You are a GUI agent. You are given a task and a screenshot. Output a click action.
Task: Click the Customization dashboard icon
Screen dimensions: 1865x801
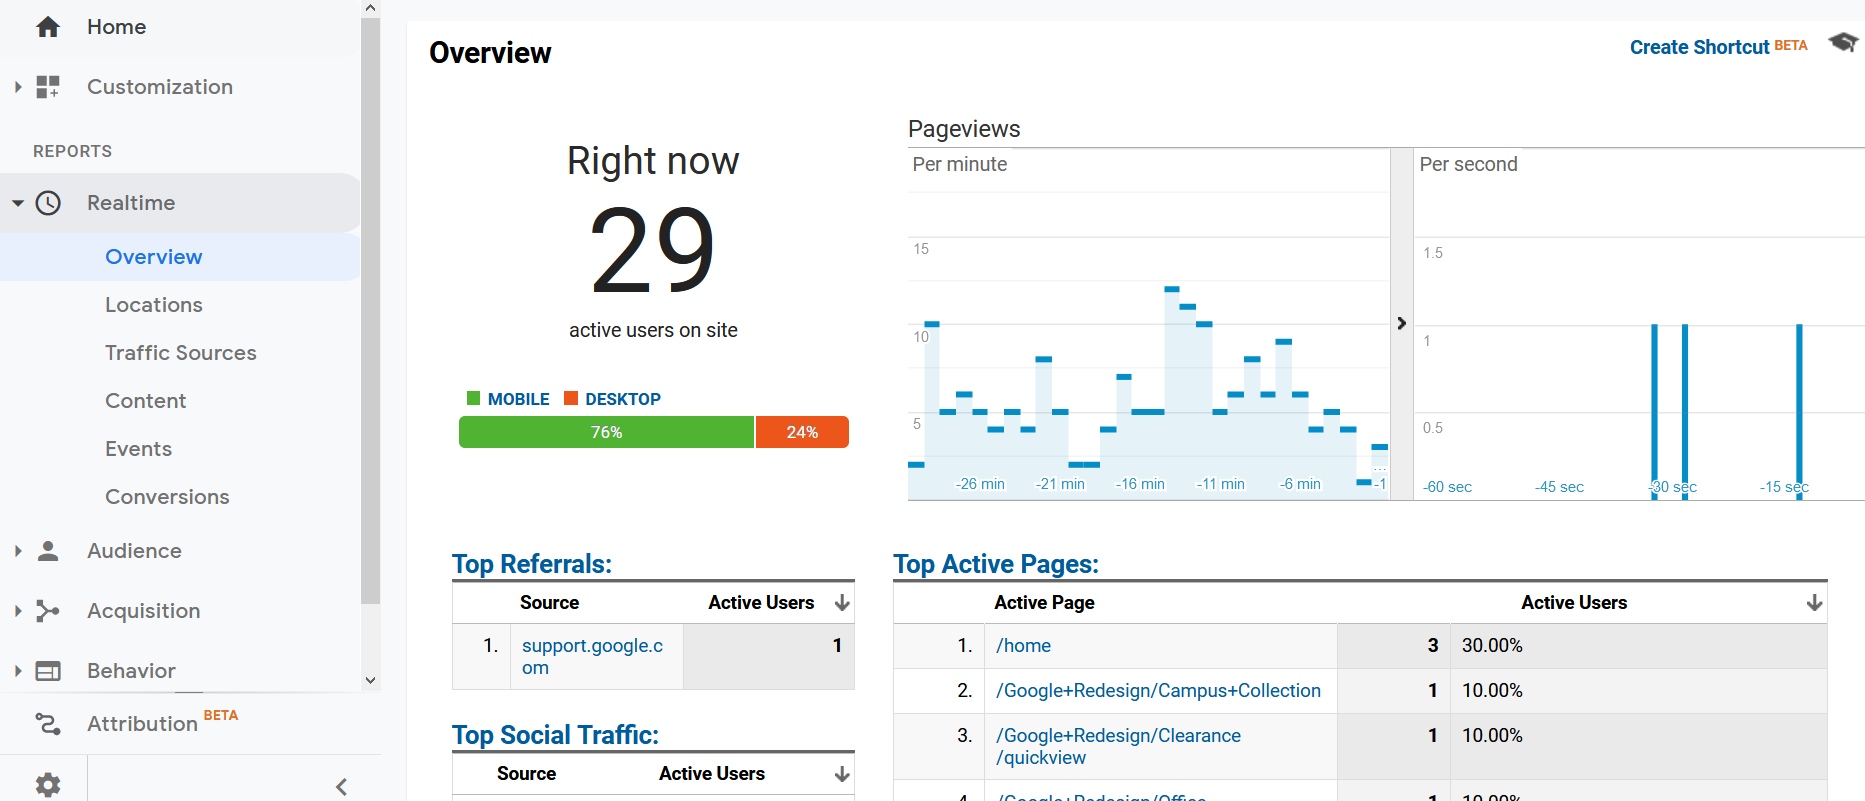[x=48, y=87]
